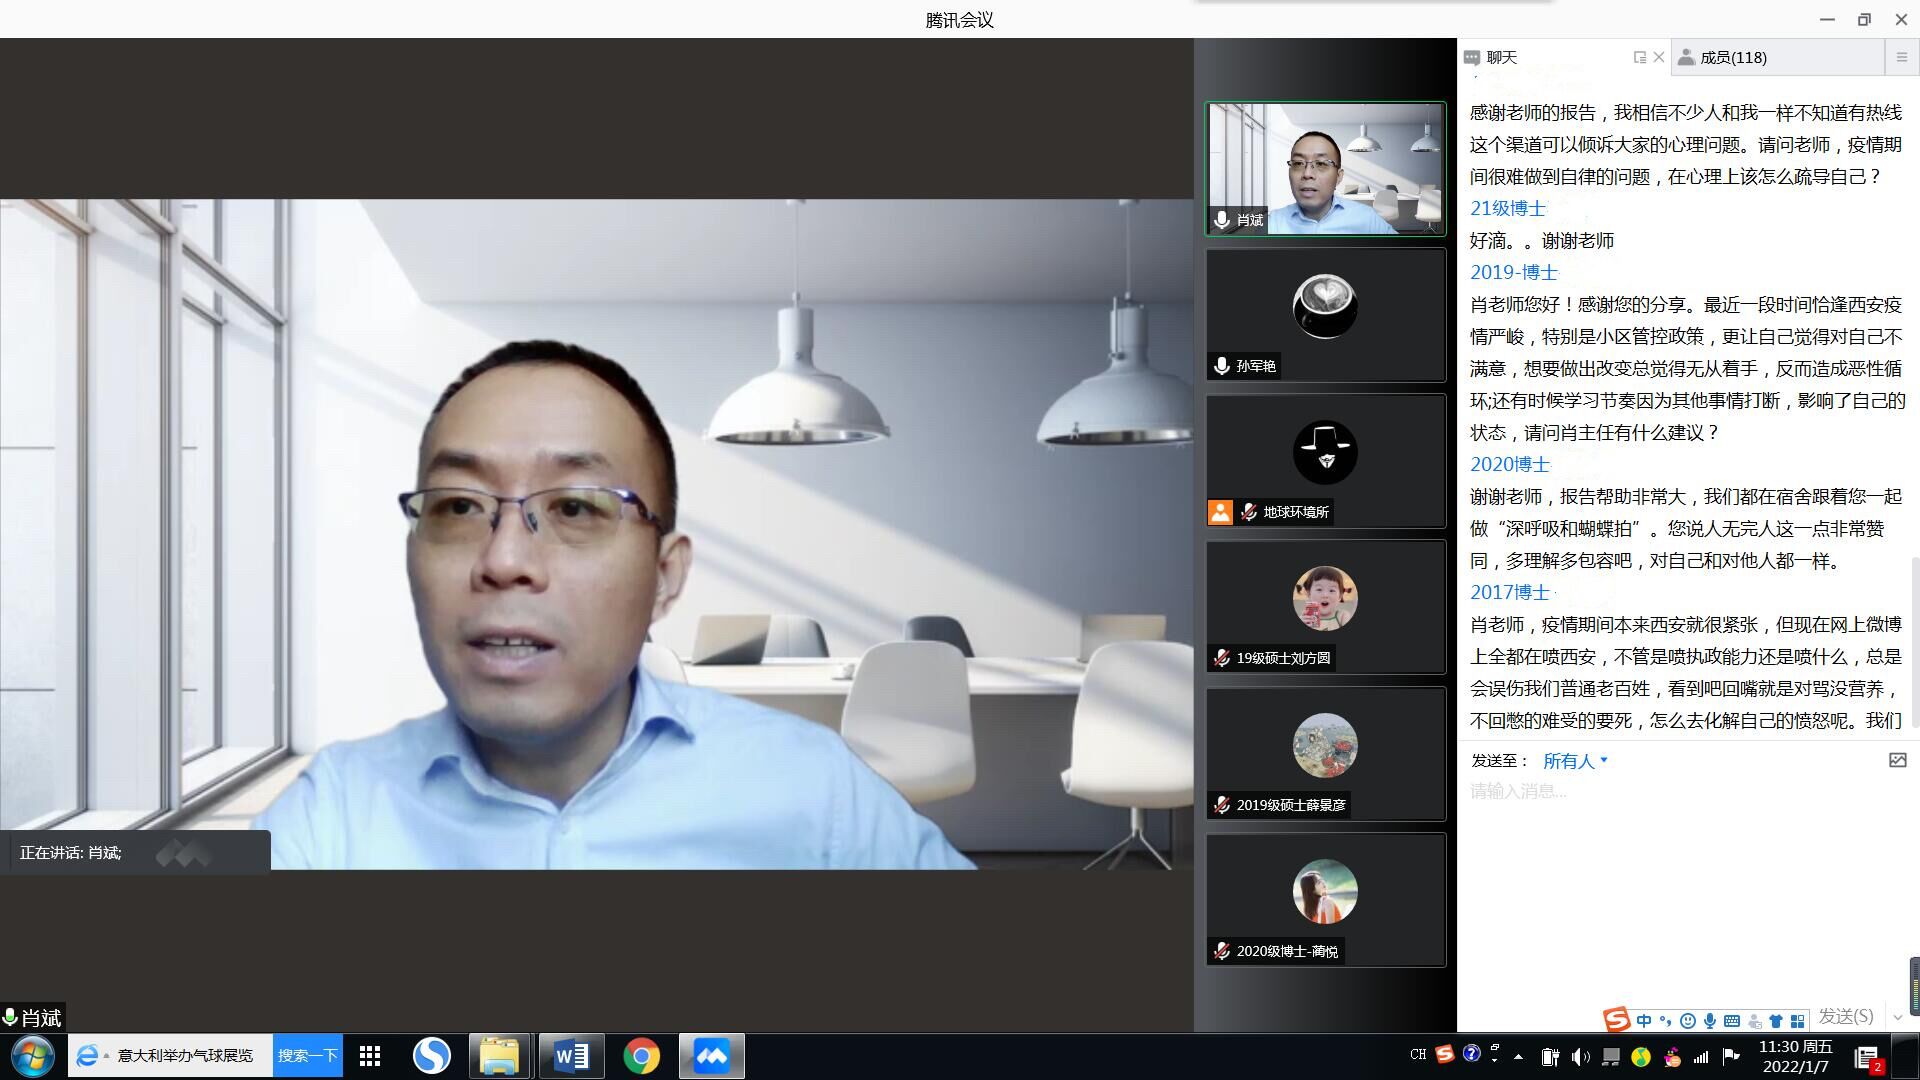The image size is (1920, 1080).
Task: Open Sogou toolbox grid icon
Action: (x=1798, y=1021)
